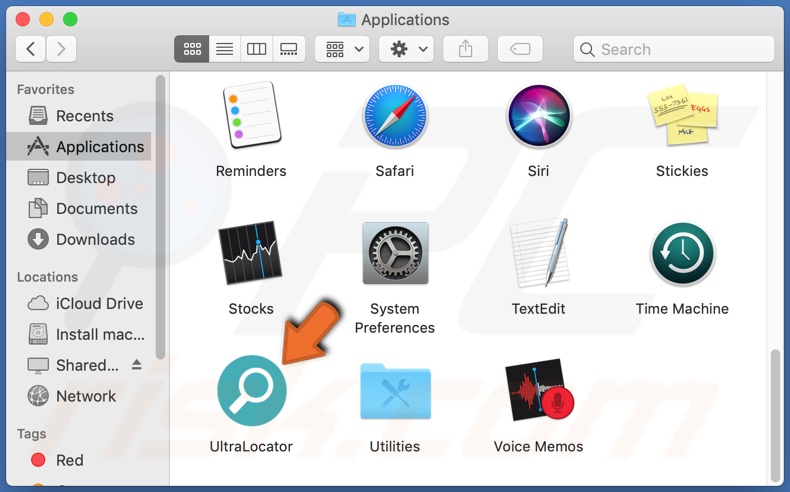
Task: Open Recents in the sidebar
Action: (79, 116)
